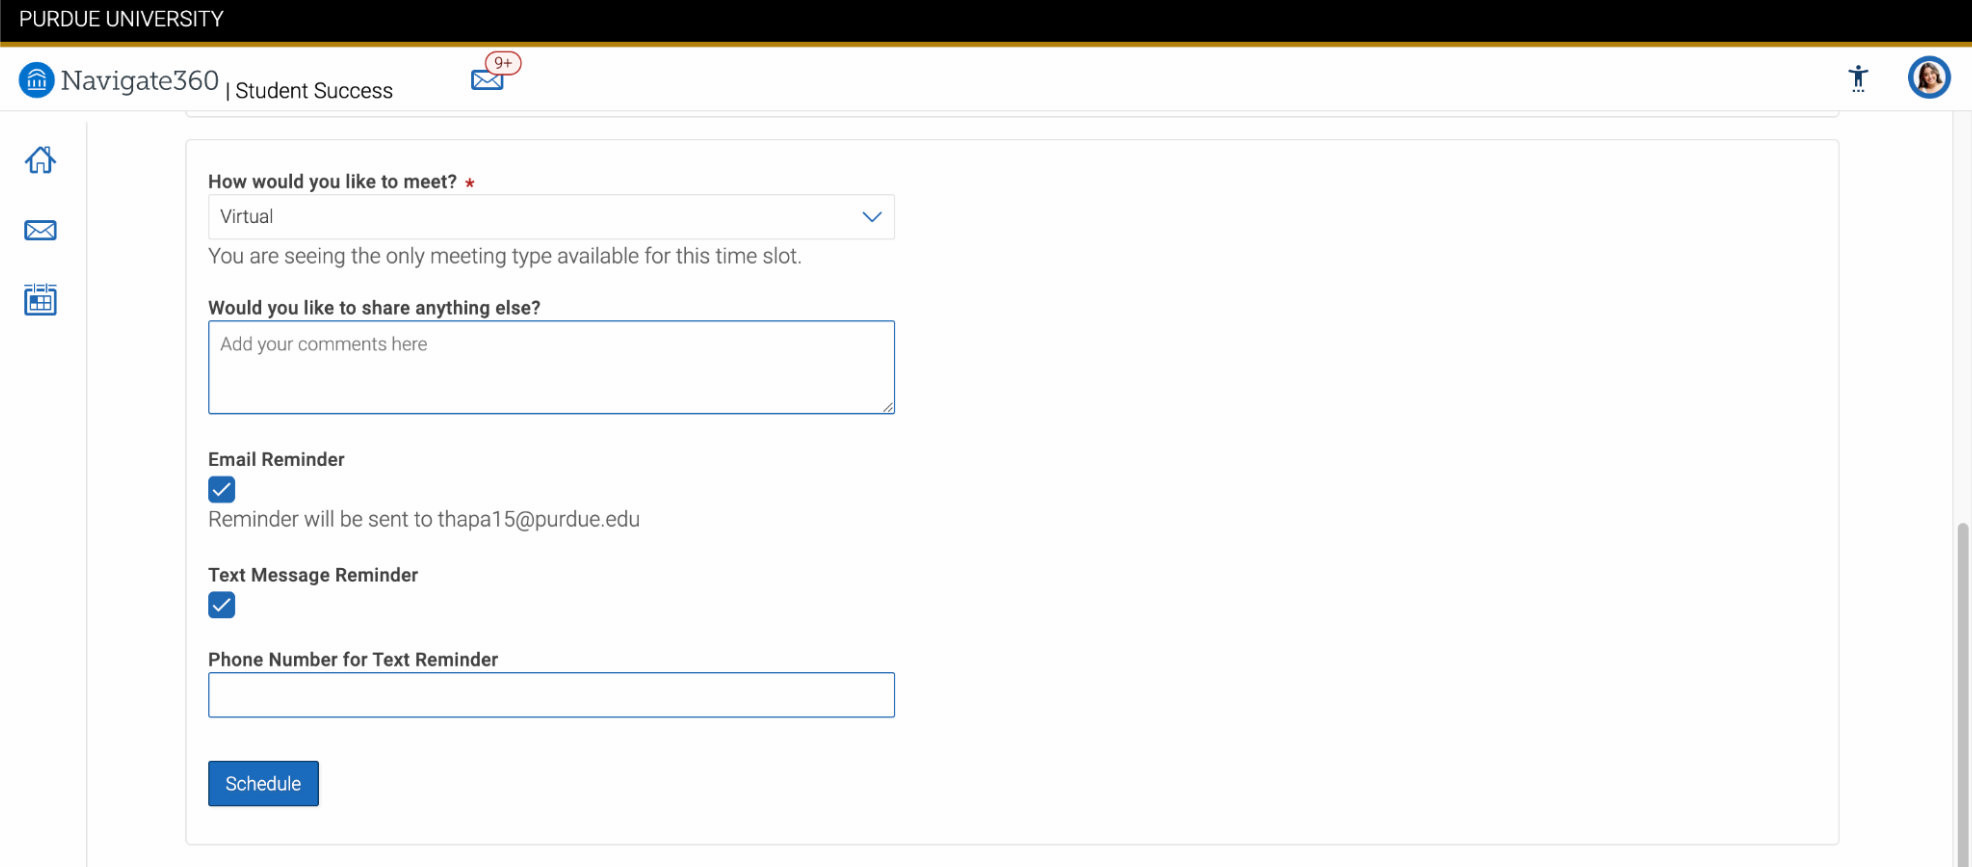This screenshot has width=1972, height=867.
Task: Click the 'Reminder will be sent to' email text
Action: pos(424,519)
